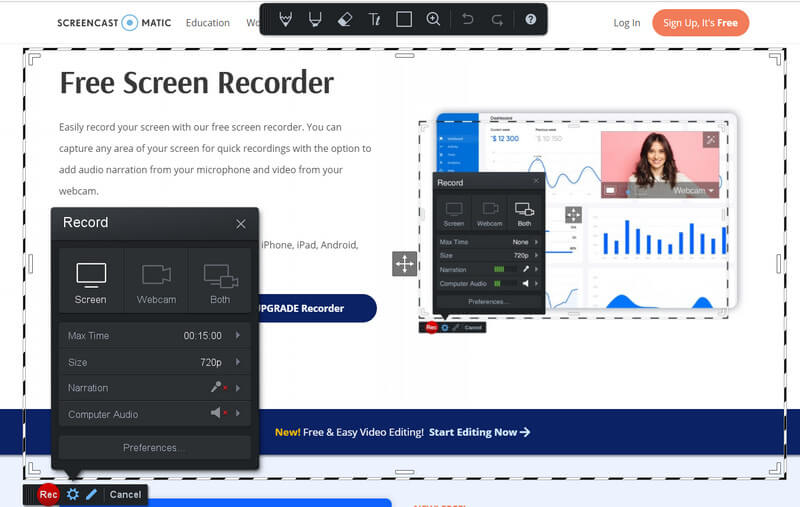Expand Max Time options arrow

click(238, 335)
